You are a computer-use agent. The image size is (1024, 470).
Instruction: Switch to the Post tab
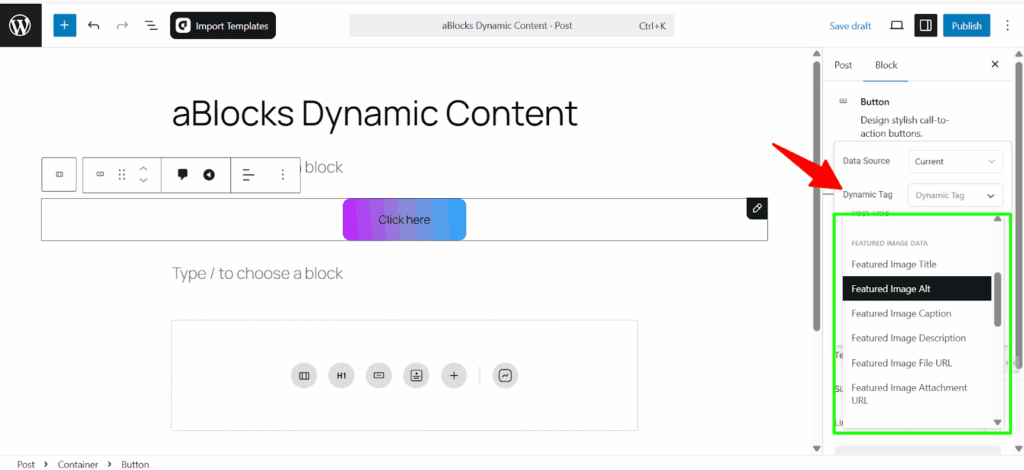pos(843,65)
